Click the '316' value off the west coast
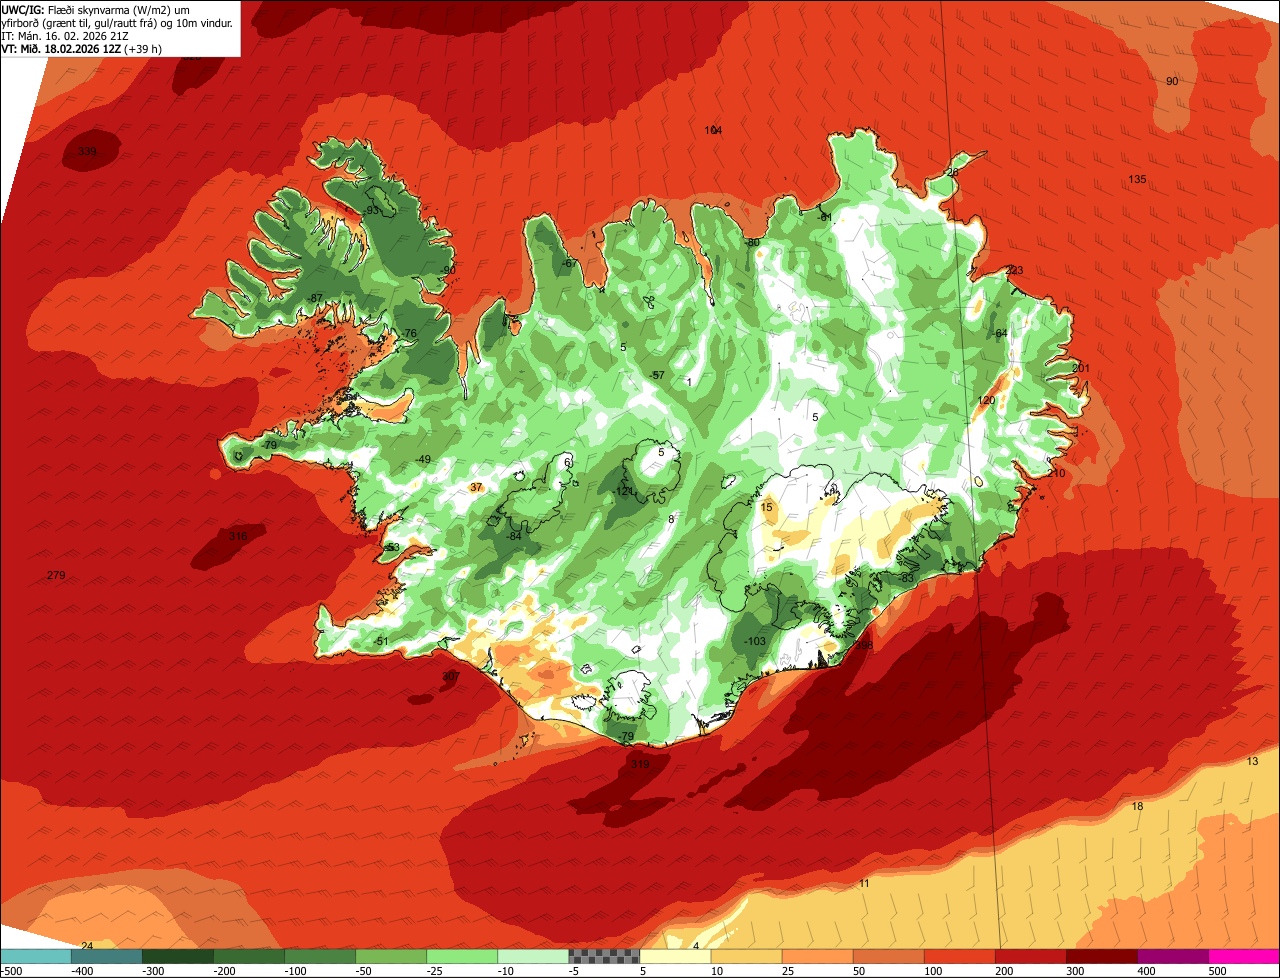This screenshot has height=978, width=1280. (237, 537)
